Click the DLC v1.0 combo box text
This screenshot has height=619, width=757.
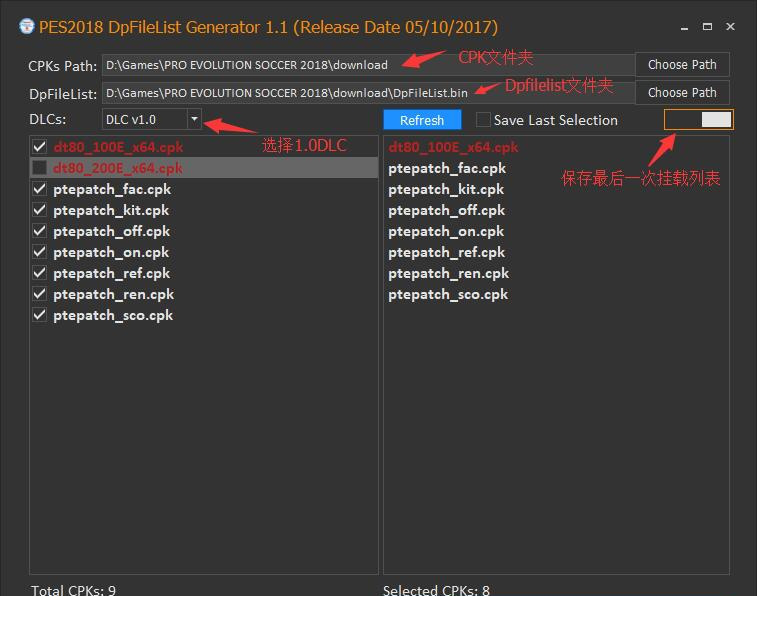(131, 120)
